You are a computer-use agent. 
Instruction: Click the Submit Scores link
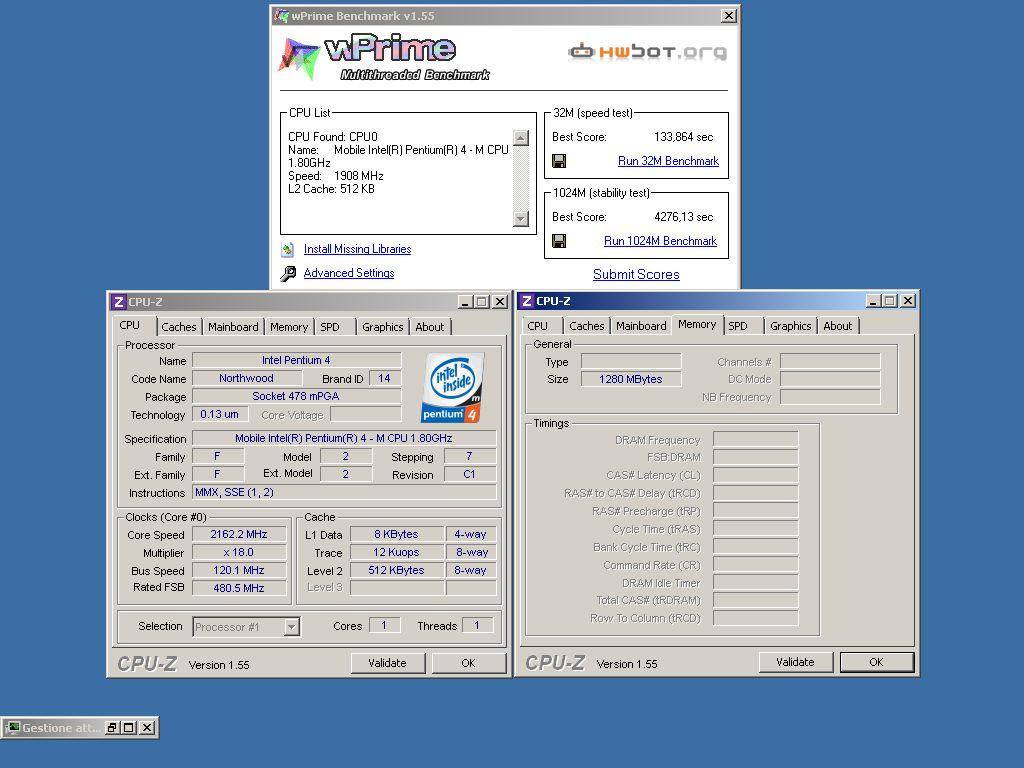click(636, 274)
